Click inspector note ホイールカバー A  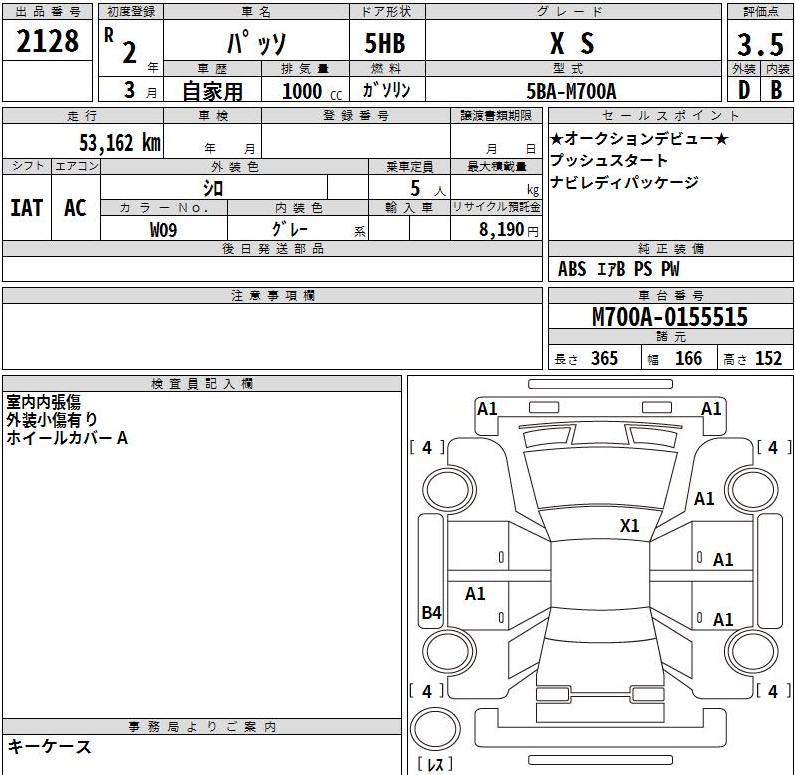click(67, 437)
